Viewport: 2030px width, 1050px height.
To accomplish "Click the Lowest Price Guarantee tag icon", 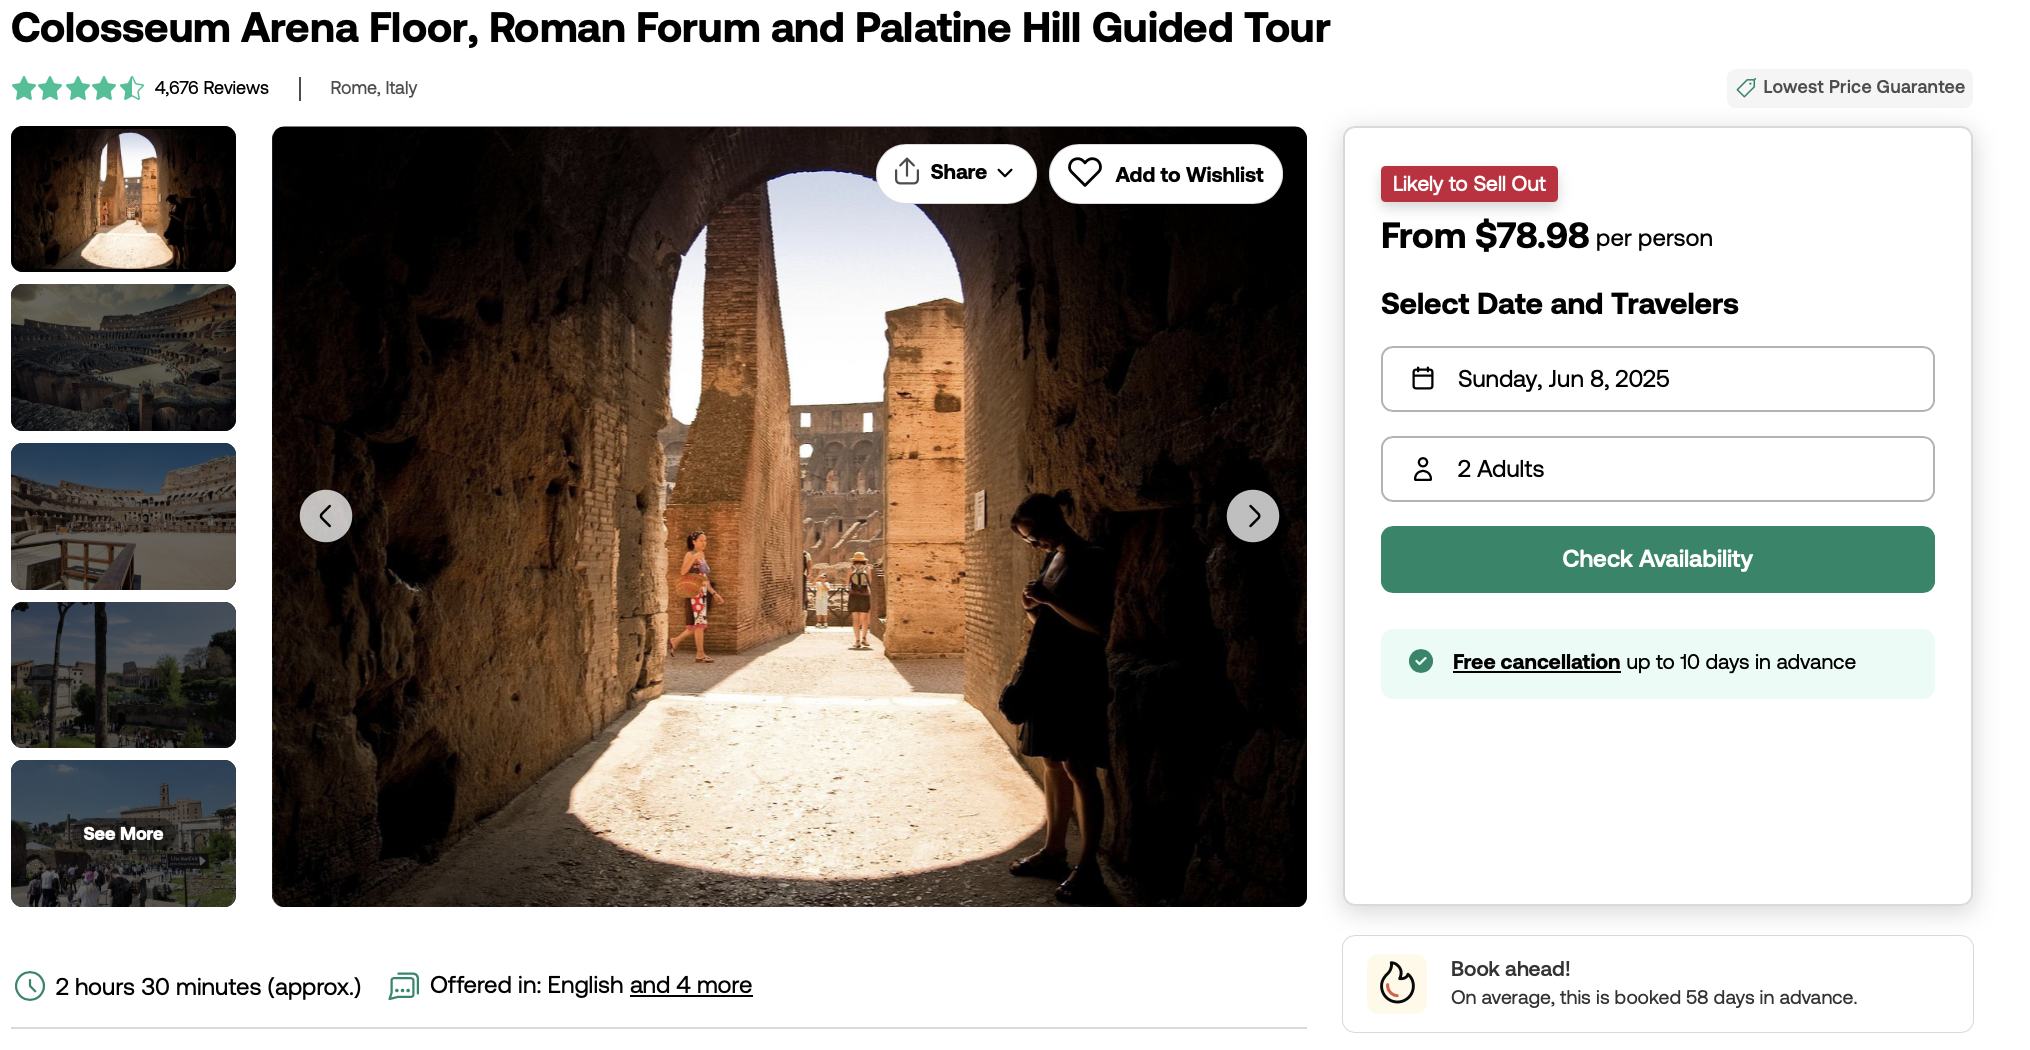I will pos(1746,87).
